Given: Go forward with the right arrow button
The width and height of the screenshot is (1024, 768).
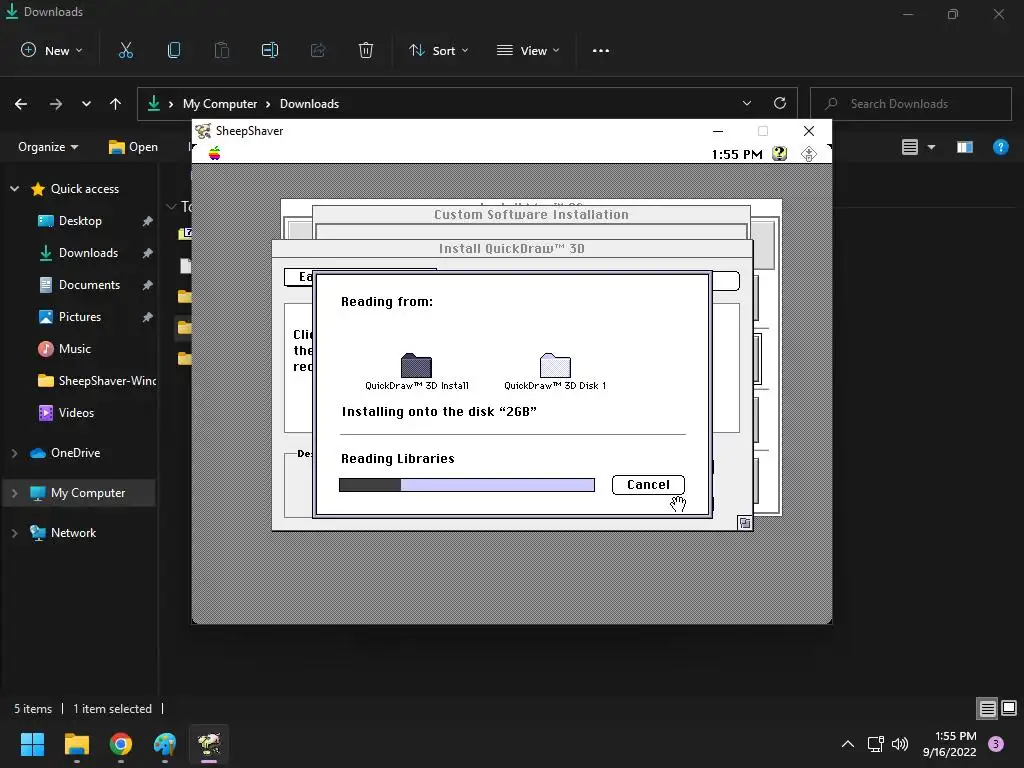Looking at the screenshot, I should pyautogui.click(x=56, y=104).
